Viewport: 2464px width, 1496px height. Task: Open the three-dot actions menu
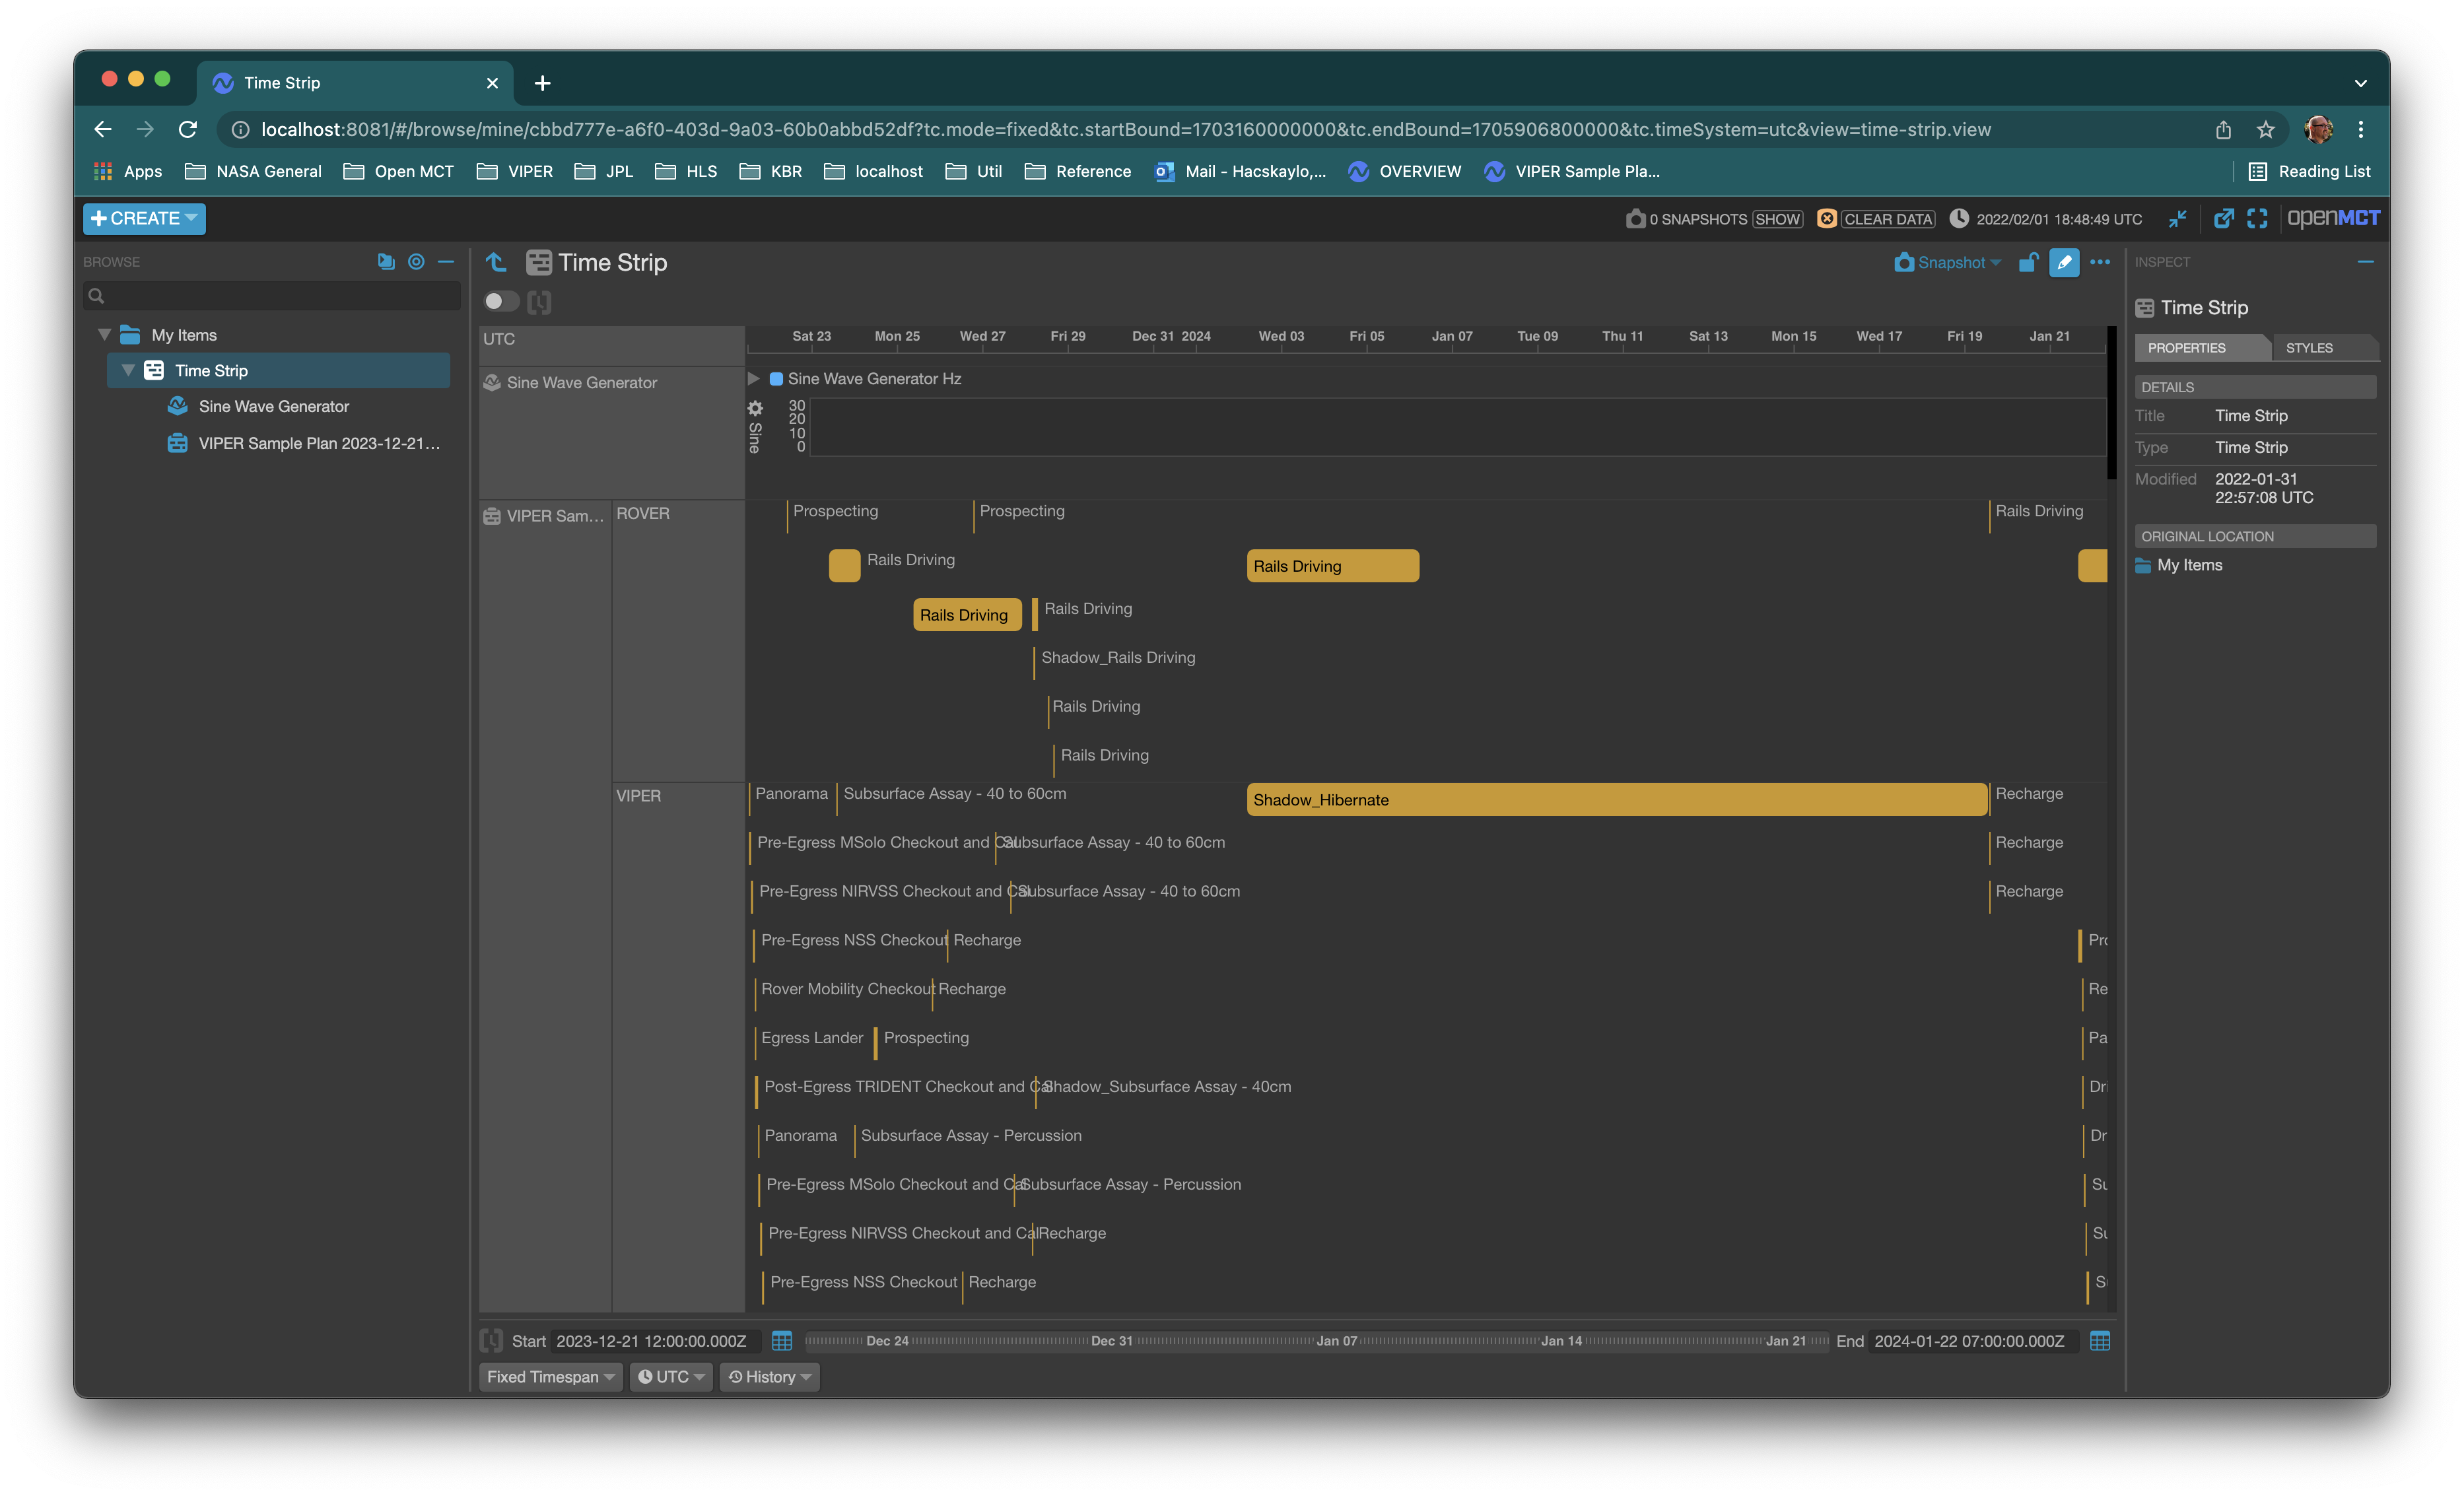(2100, 262)
